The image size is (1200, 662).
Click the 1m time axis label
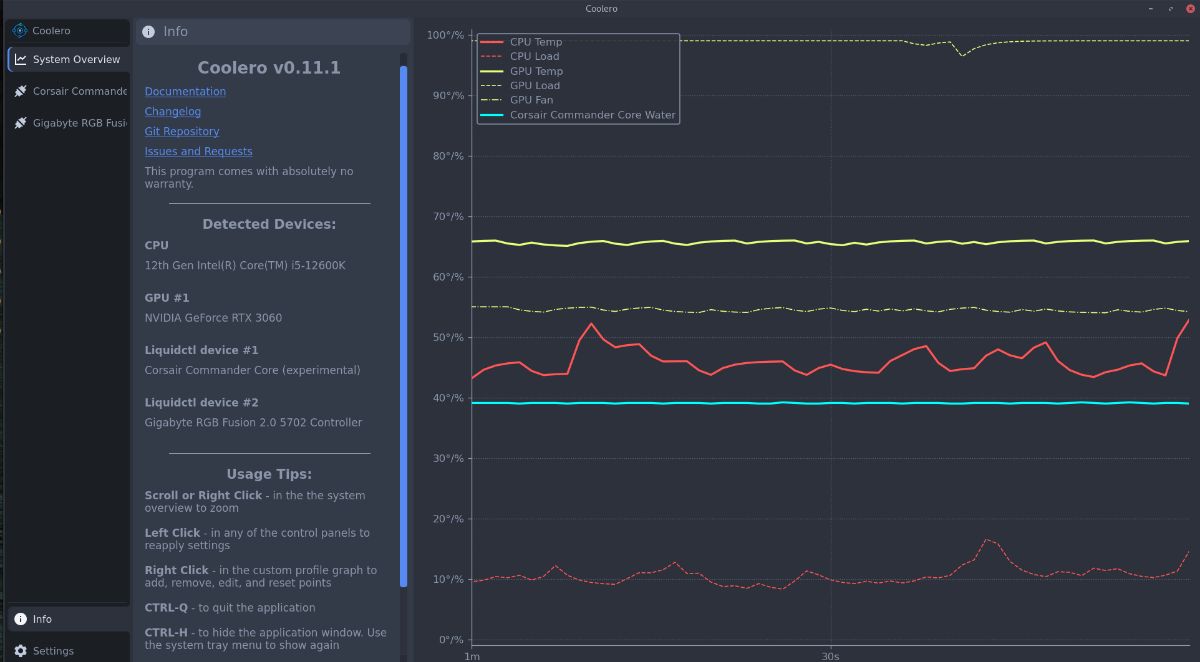[472, 657]
